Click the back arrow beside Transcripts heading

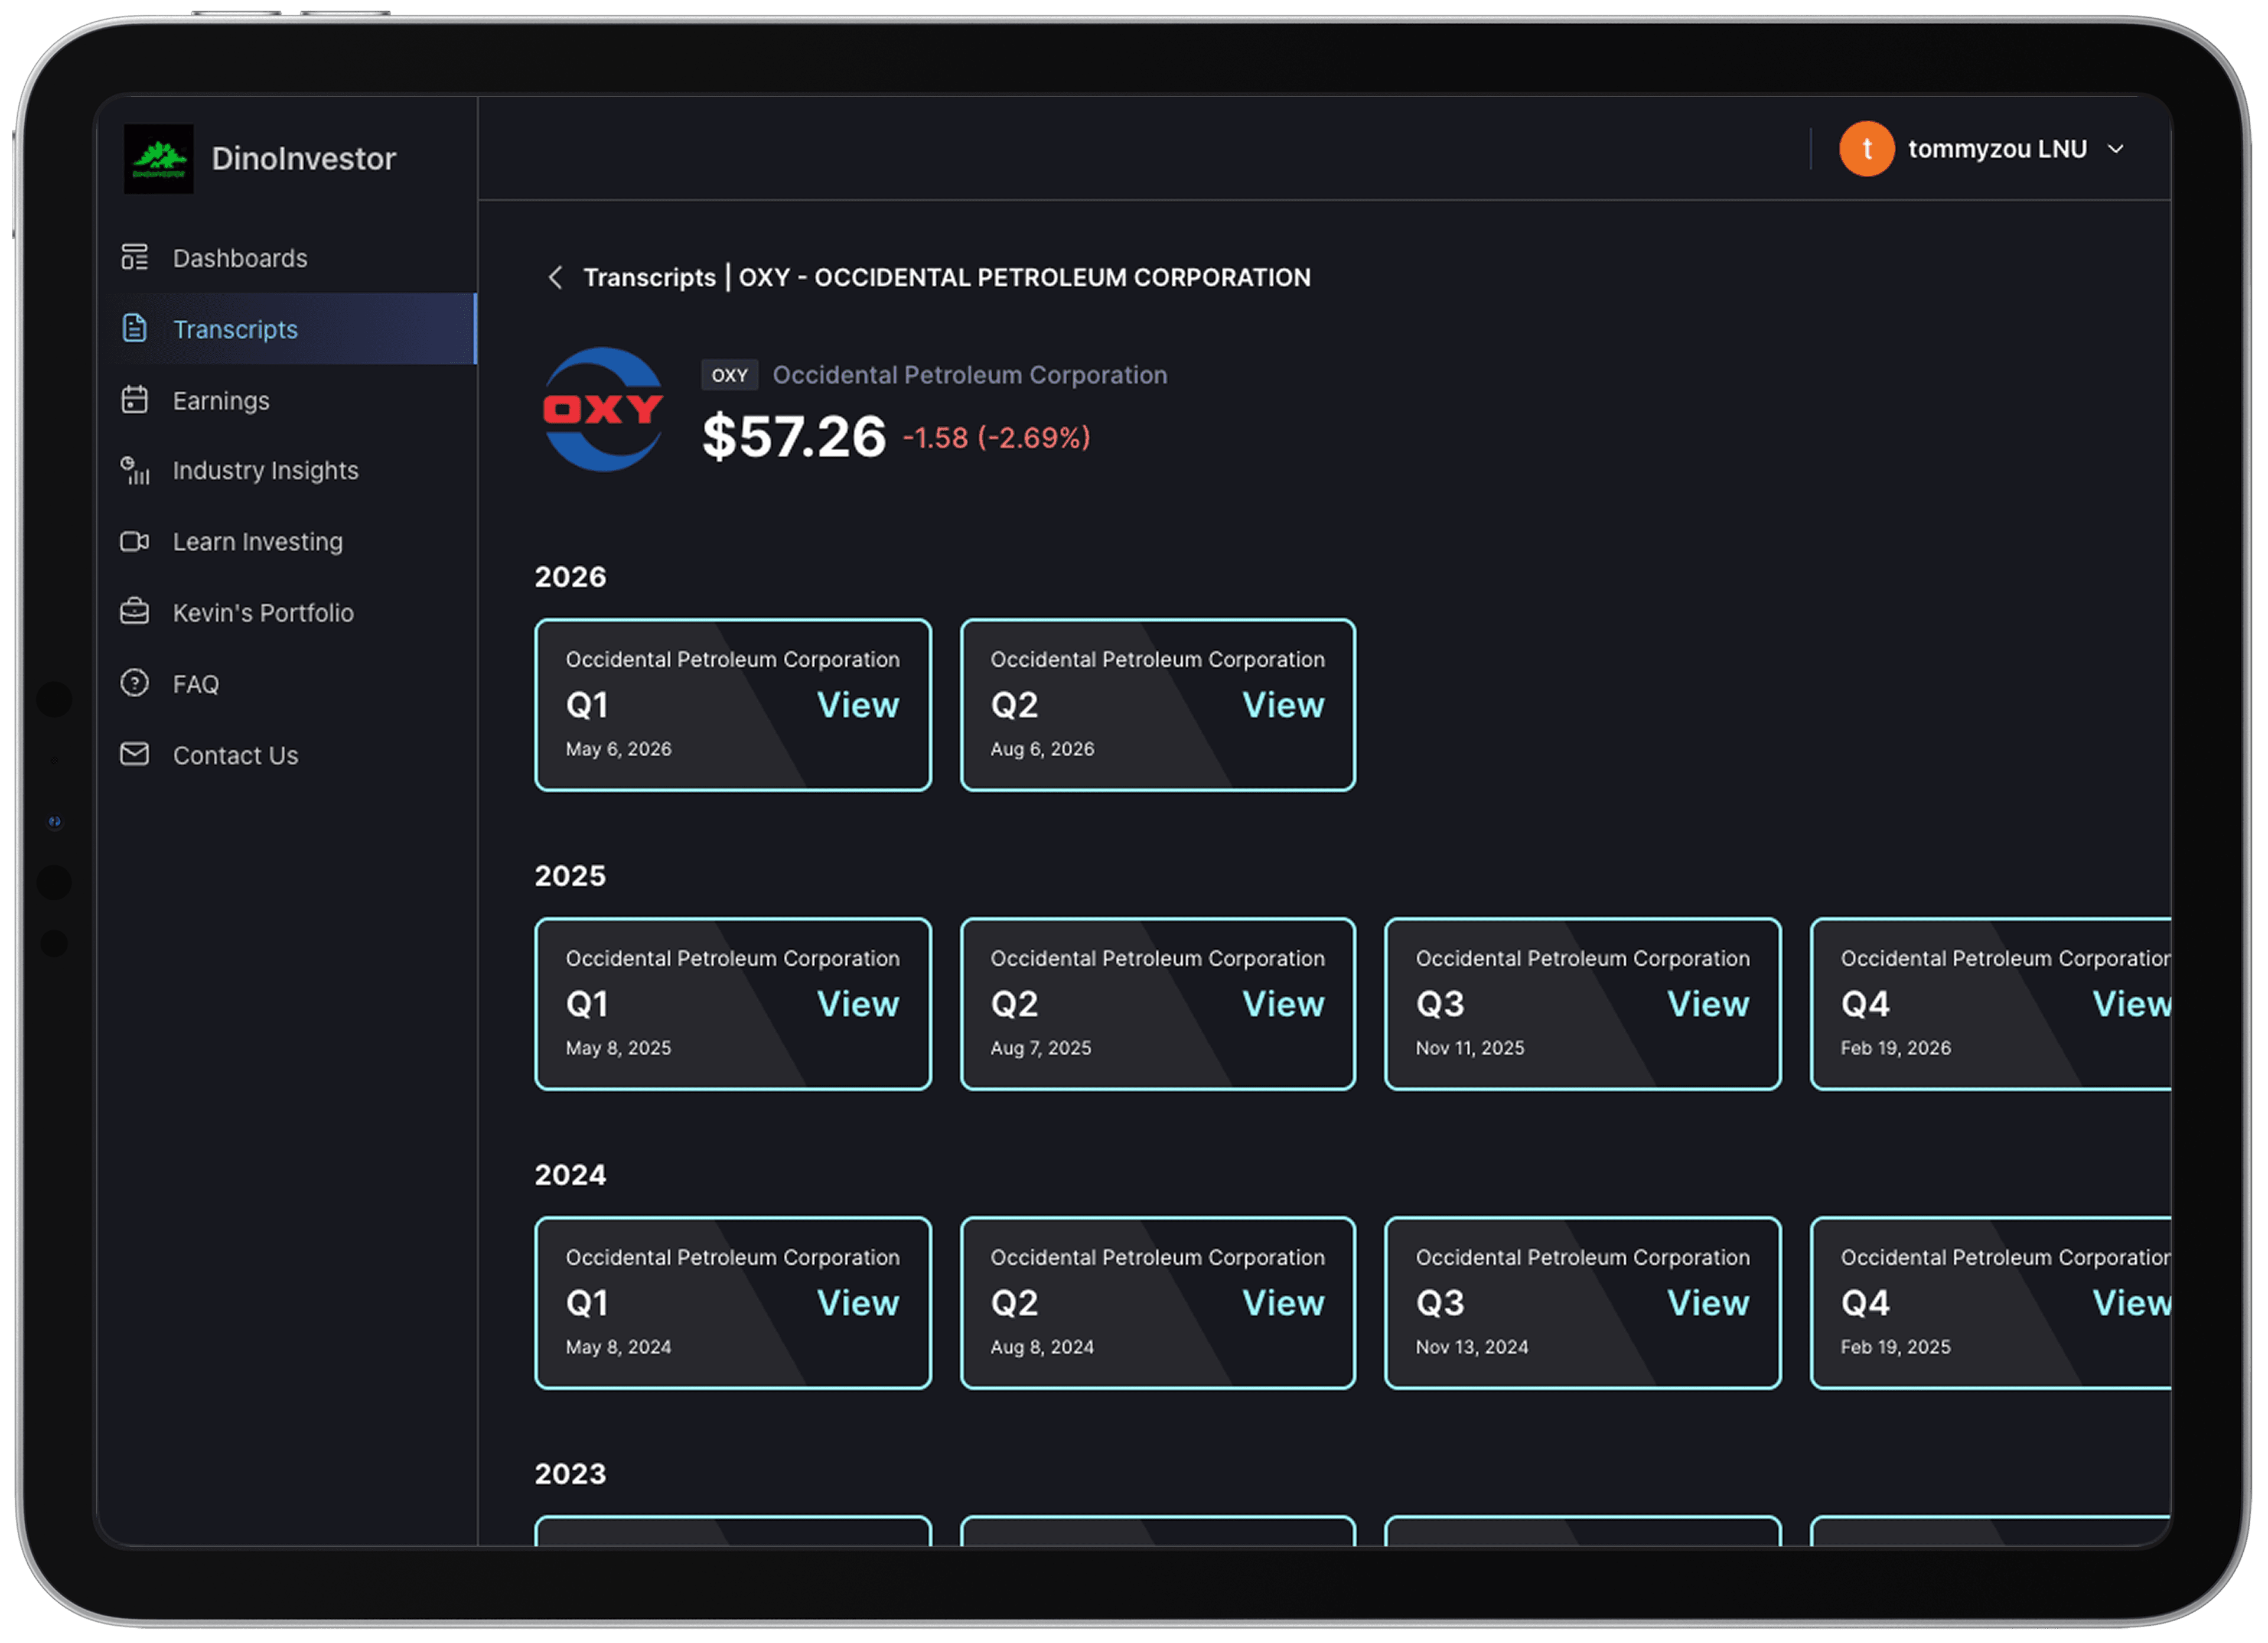click(x=556, y=277)
